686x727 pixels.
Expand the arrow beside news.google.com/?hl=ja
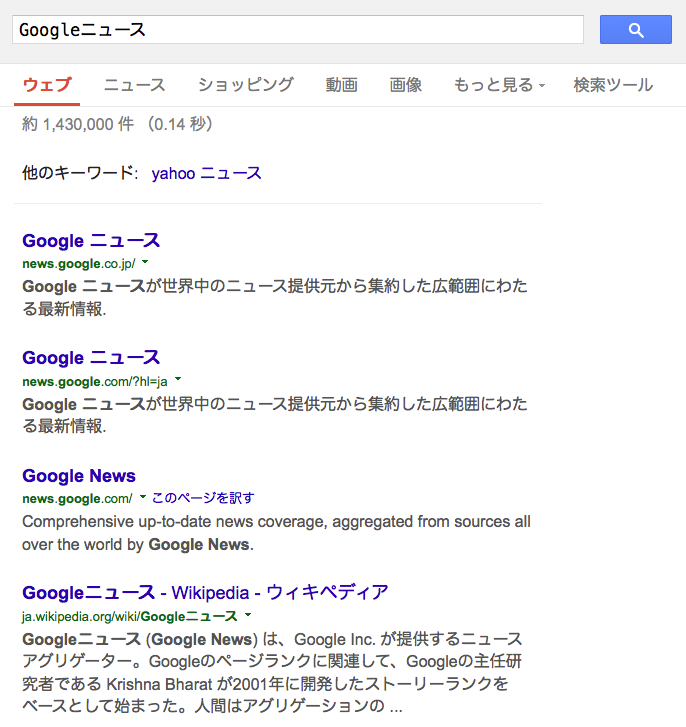[x=178, y=380]
